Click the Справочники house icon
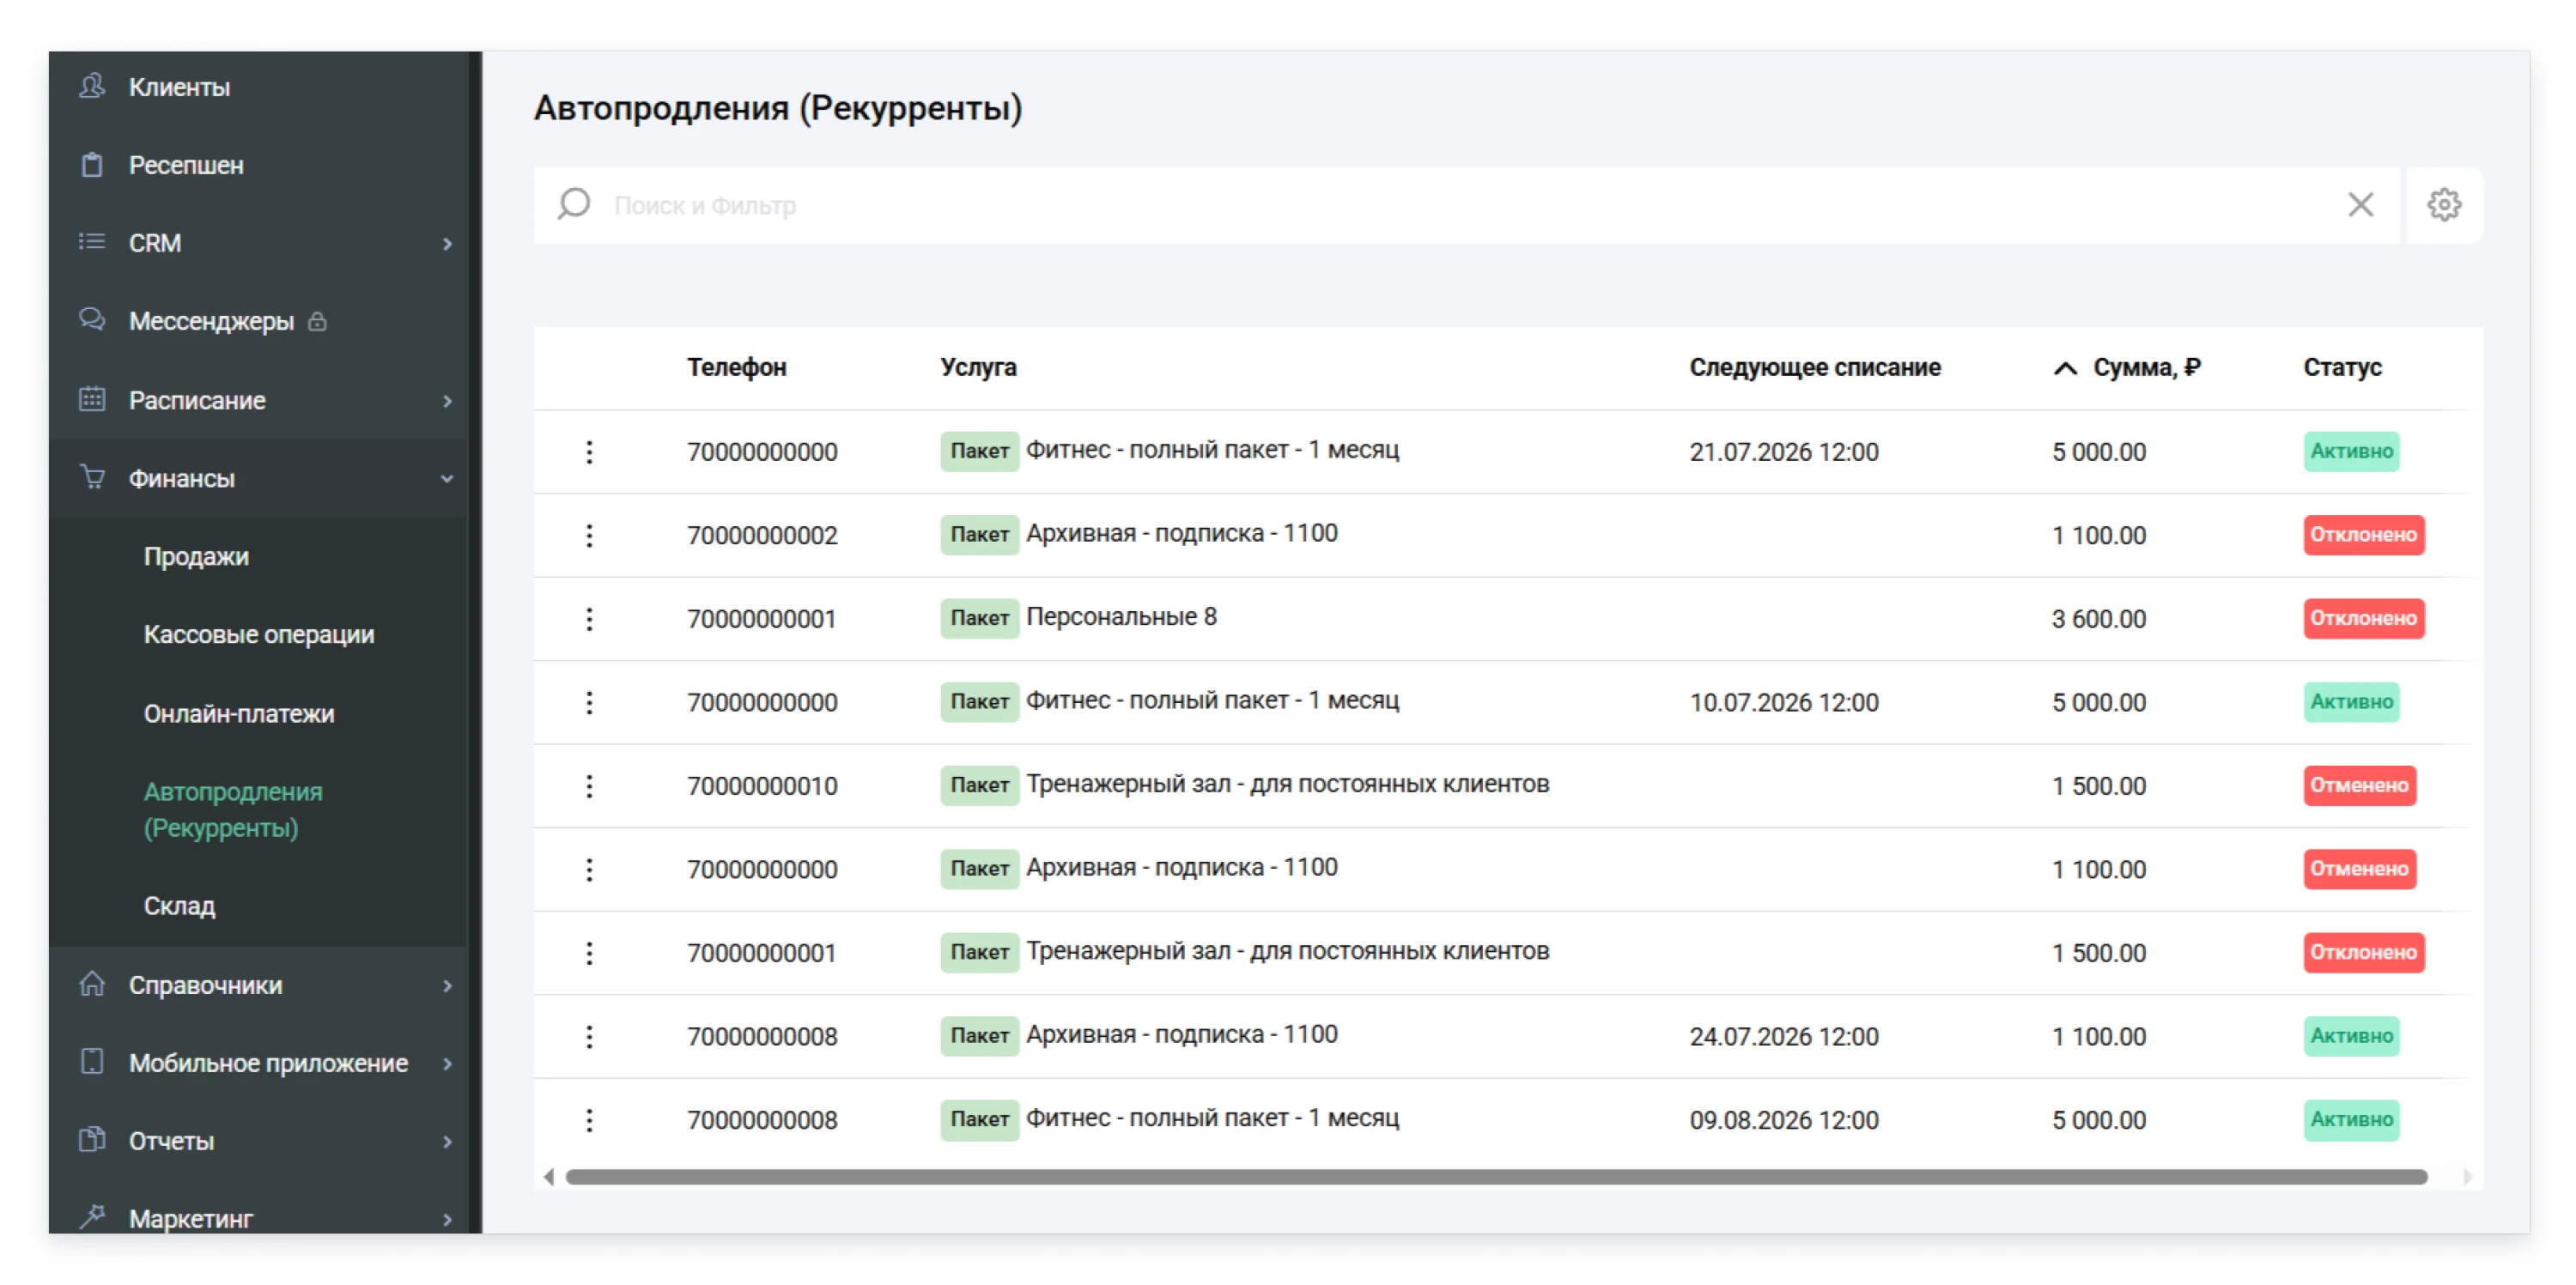The height and width of the screenshot is (1285, 2576). (x=91, y=984)
